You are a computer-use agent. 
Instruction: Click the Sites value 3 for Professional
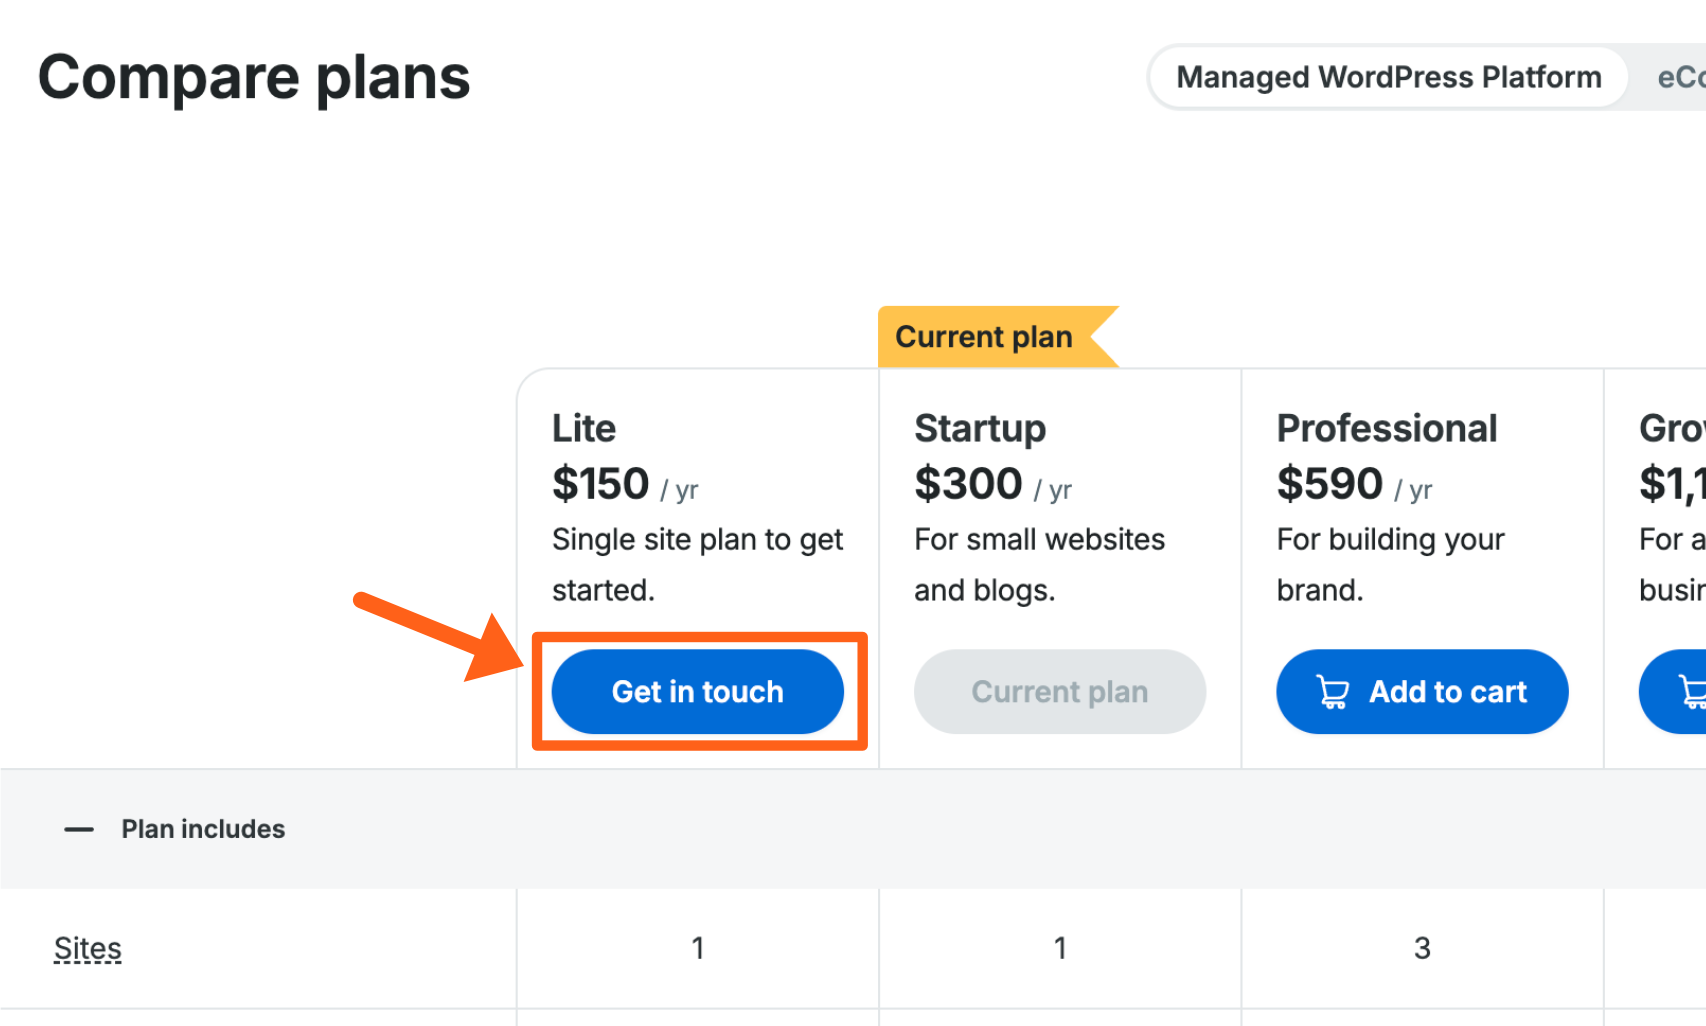1421,948
